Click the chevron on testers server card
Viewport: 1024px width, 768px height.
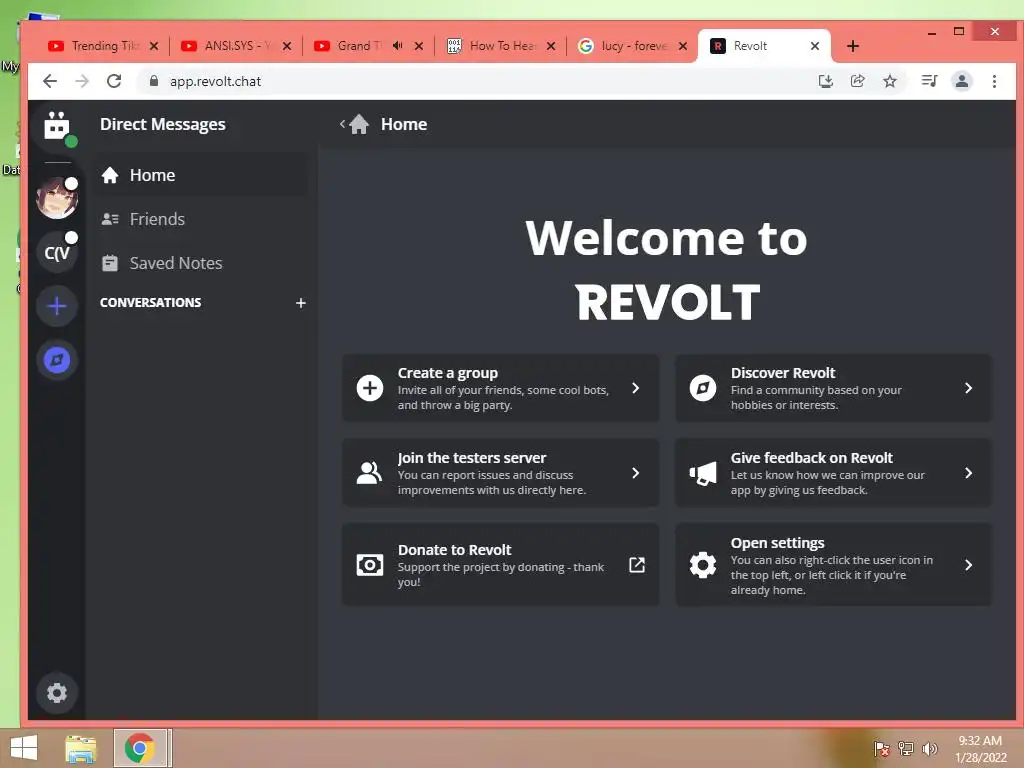point(635,473)
